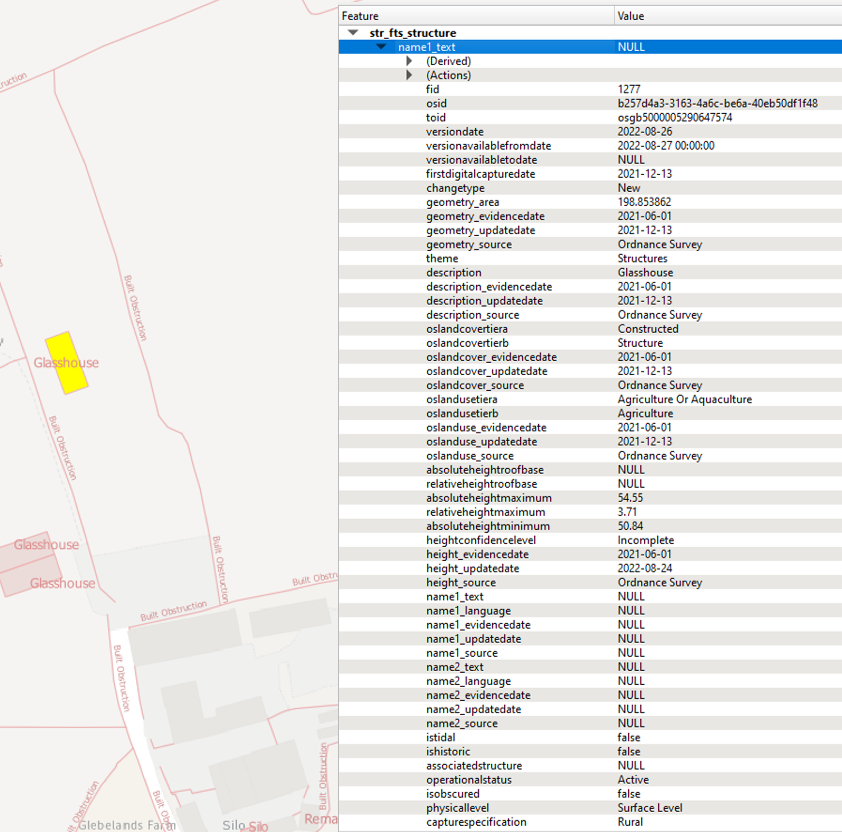Select the changetype row
The width and height of the screenshot is (842, 832).
coord(455,188)
